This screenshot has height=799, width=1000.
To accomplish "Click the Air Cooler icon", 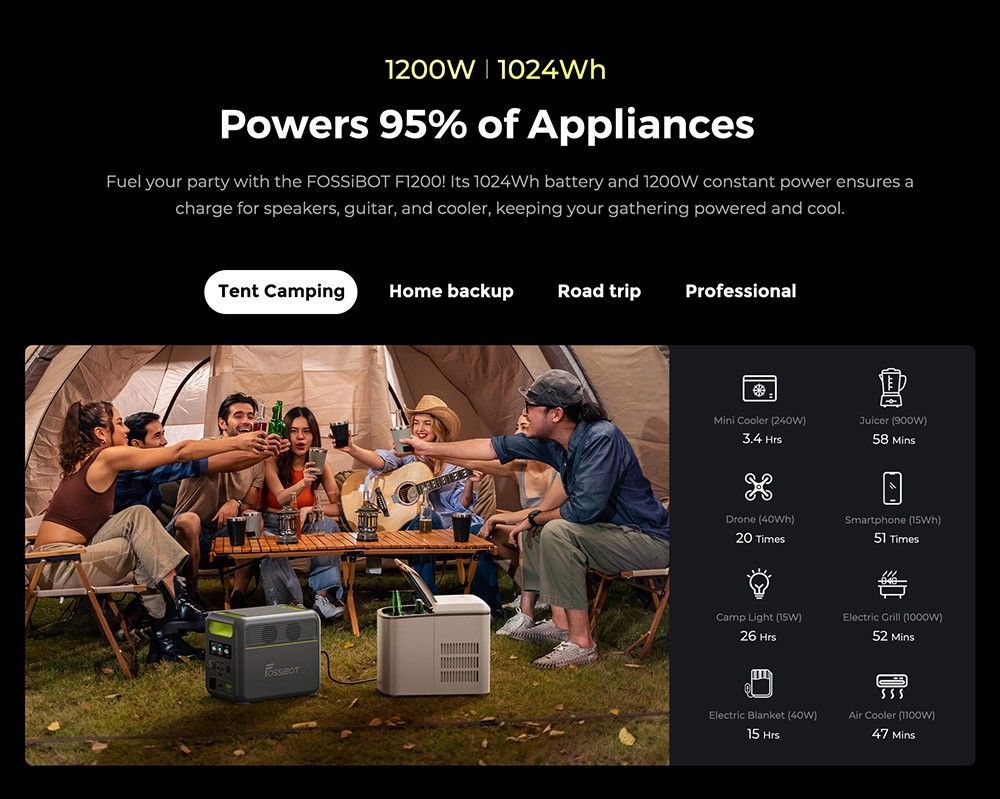I will click(892, 686).
